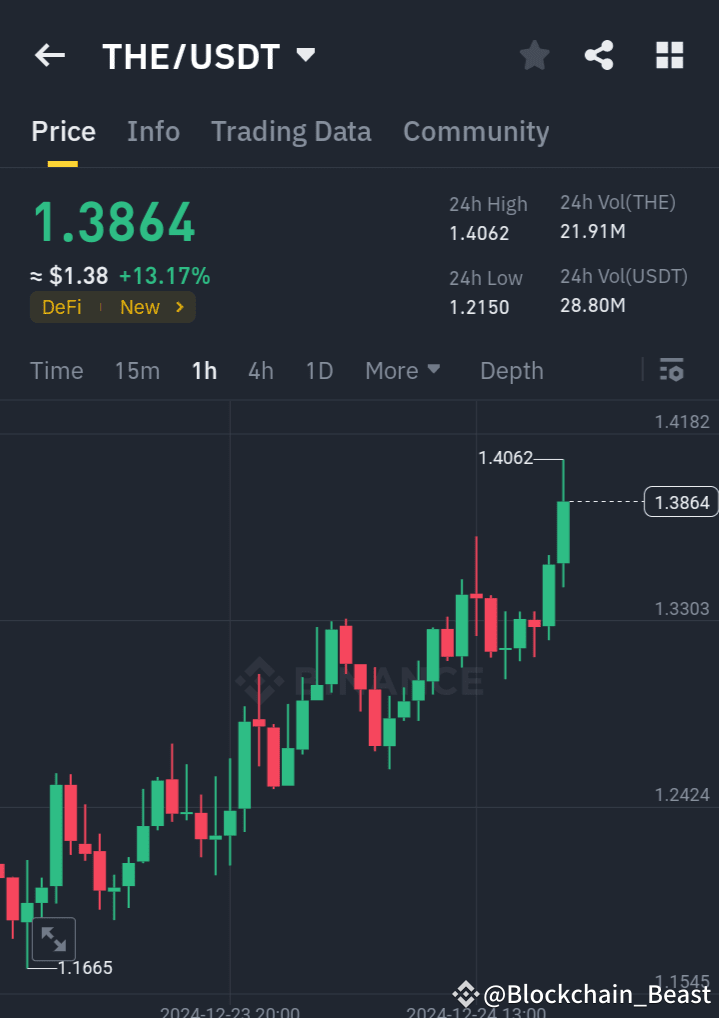This screenshot has height=1018, width=719.
Task: Tap the back arrow to exit chart
Action: (49, 55)
